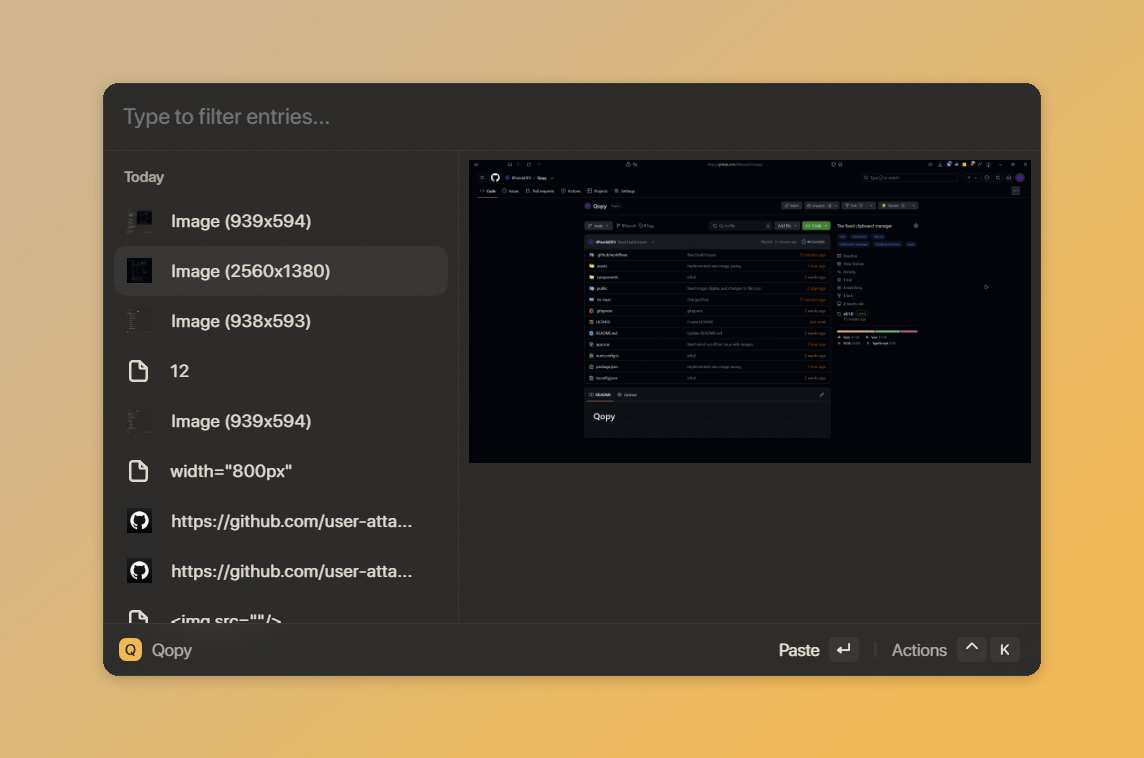Click the Ctrl caret key icon
Viewport: 1144px width, 758px height.
pos(972,649)
